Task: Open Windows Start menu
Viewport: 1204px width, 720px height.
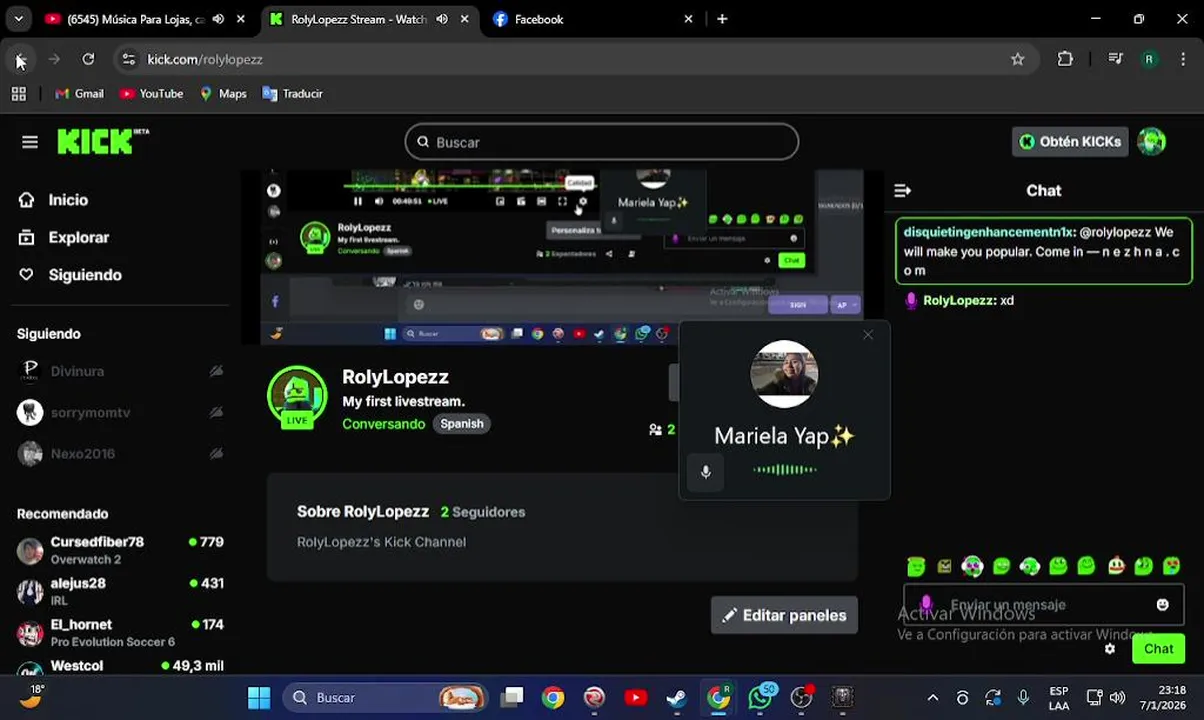Action: (x=258, y=697)
